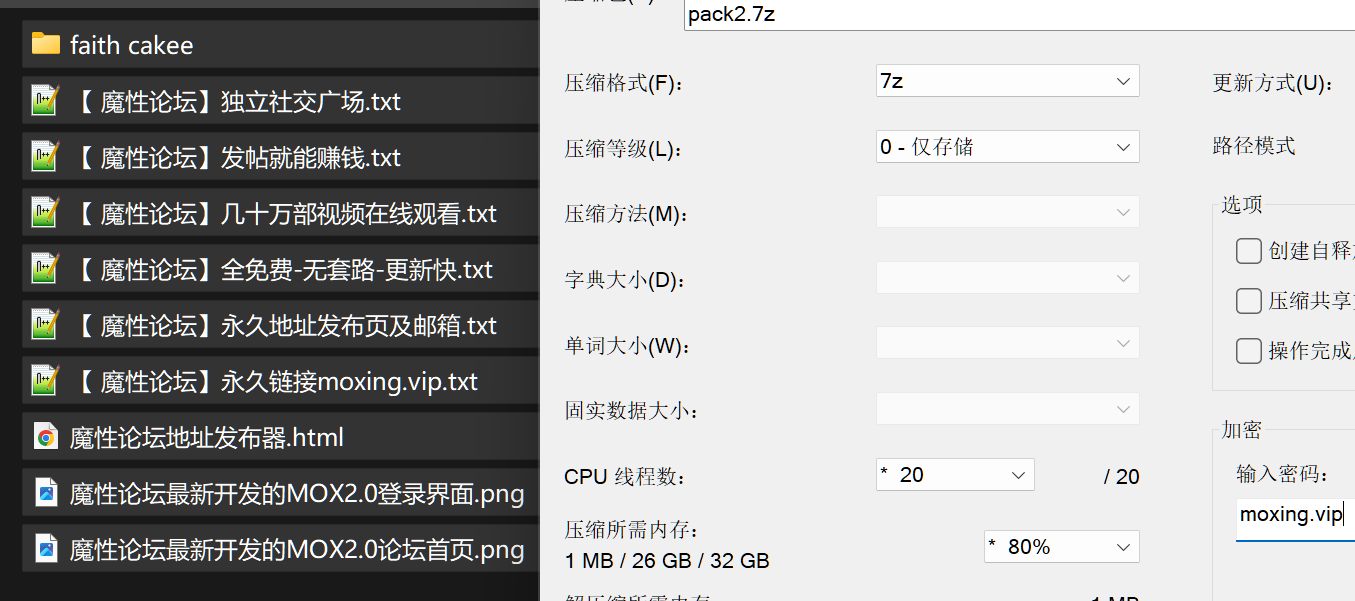This screenshot has height=601, width=1355.
Task: Open the 压缩格式 7z dropdown
Action: [1008, 81]
